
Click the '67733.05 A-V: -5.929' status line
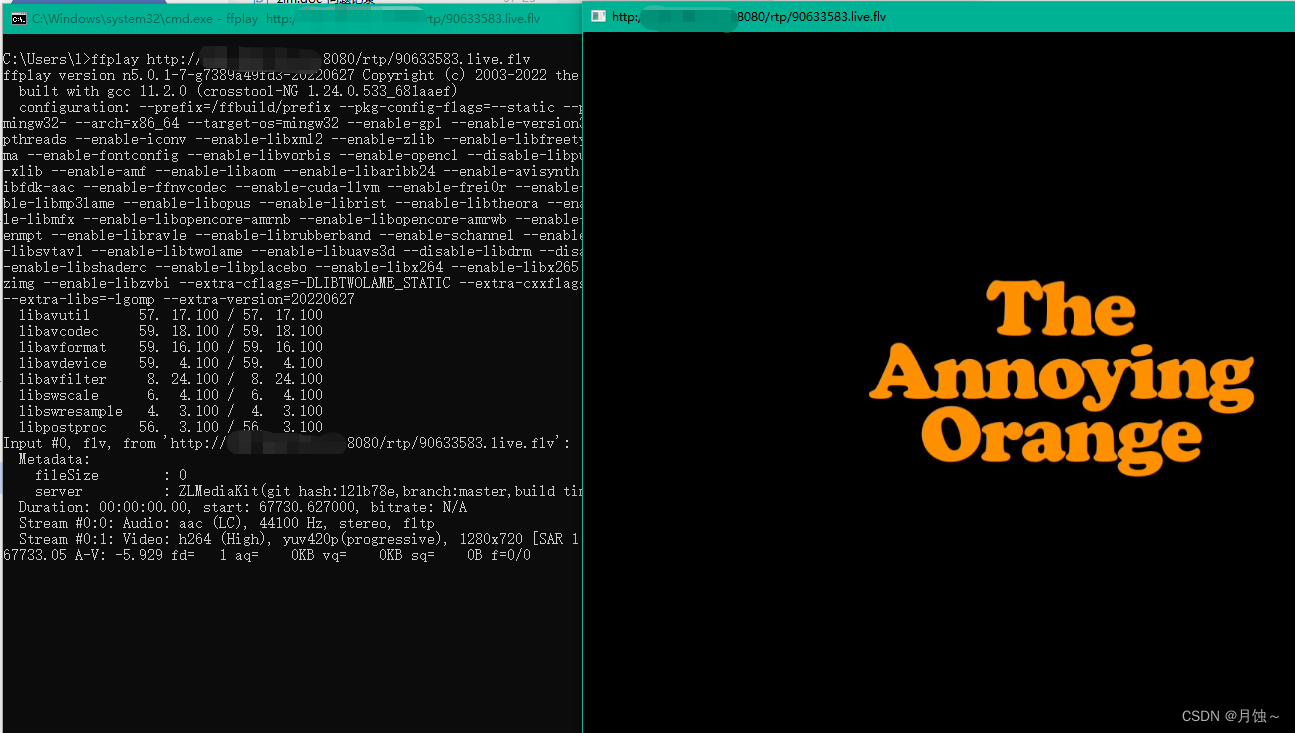[x=267, y=555]
